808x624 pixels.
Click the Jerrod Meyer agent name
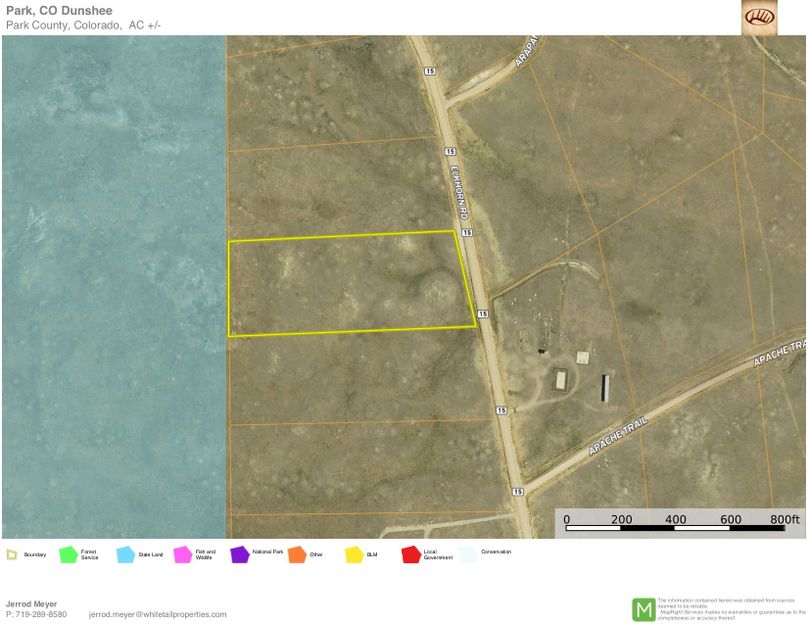32,604
